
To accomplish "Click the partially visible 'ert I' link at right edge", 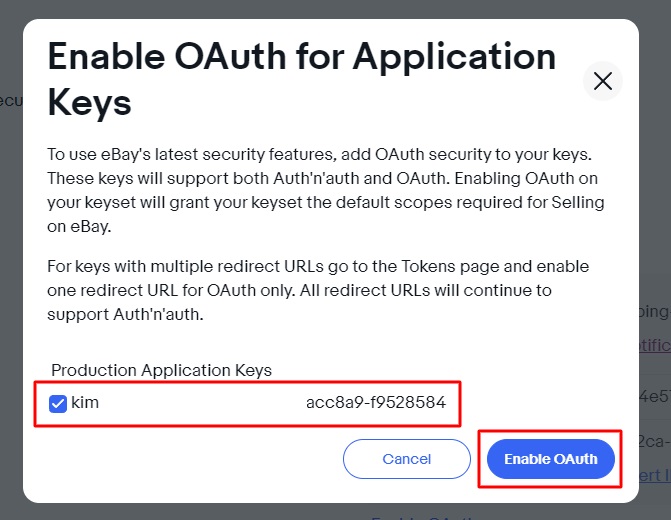I will click(x=655, y=475).
